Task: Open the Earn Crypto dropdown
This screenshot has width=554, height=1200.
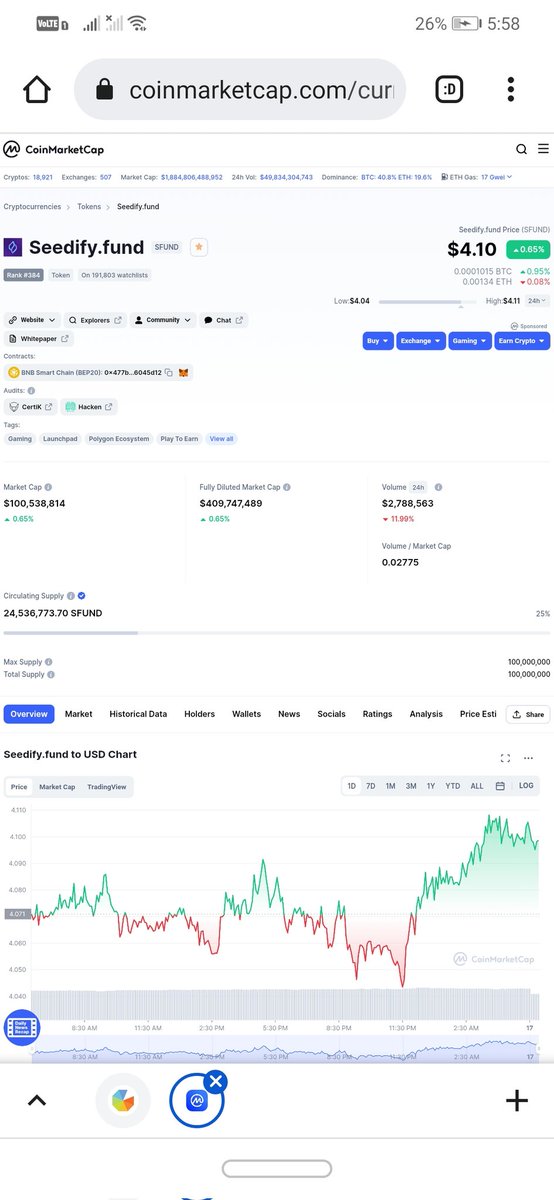Action: [x=522, y=341]
